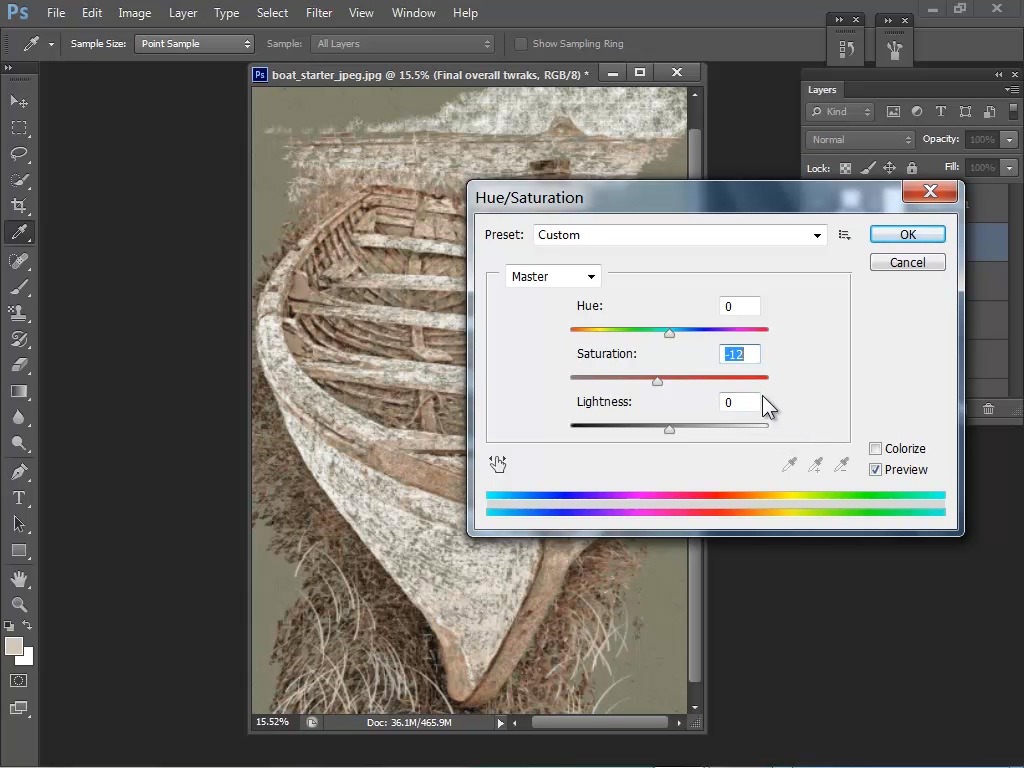This screenshot has height=768, width=1024.
Task: Select the Blur tool
Action: coord(19,418)
